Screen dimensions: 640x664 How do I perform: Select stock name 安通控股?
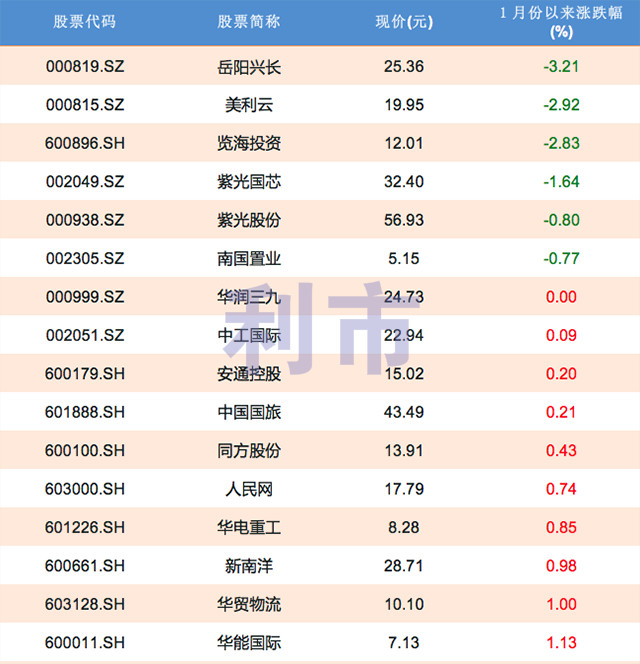[249, 374]
